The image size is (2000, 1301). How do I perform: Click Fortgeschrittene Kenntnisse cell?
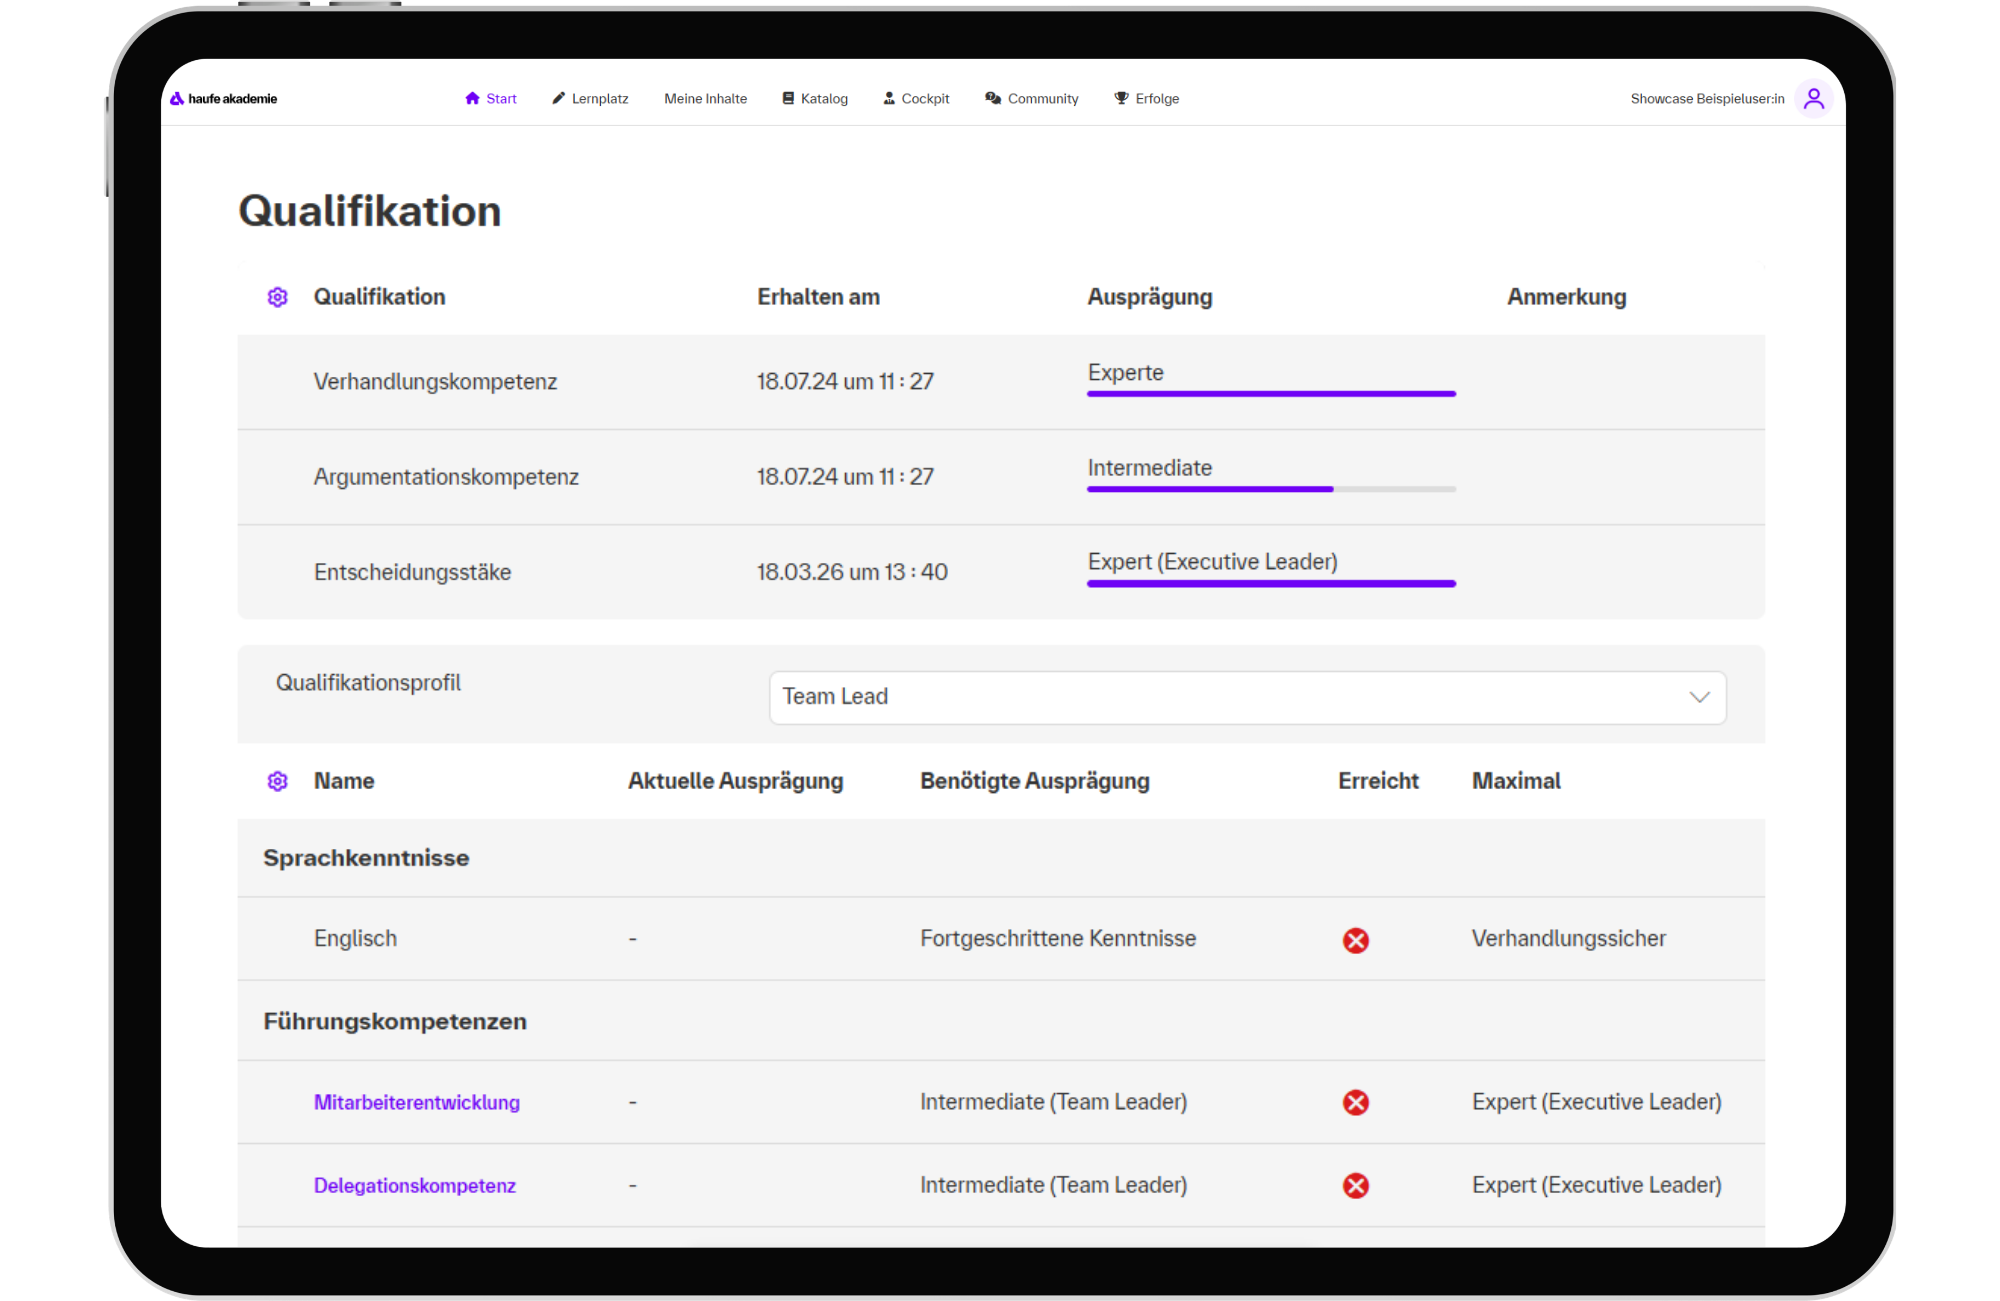pos(1058,939)
